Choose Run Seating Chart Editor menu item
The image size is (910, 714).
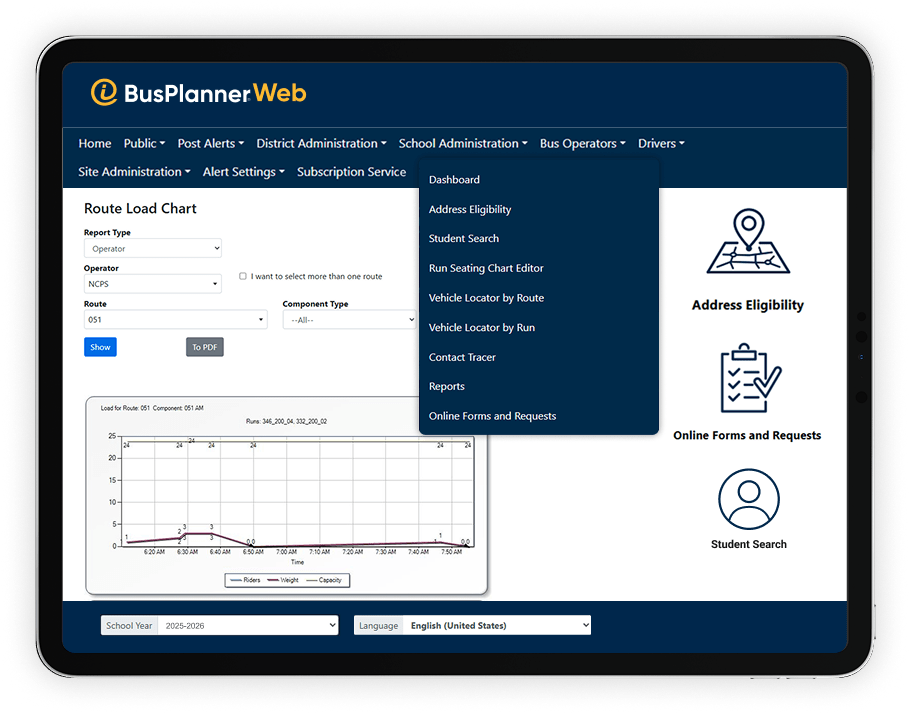point(486,268)
